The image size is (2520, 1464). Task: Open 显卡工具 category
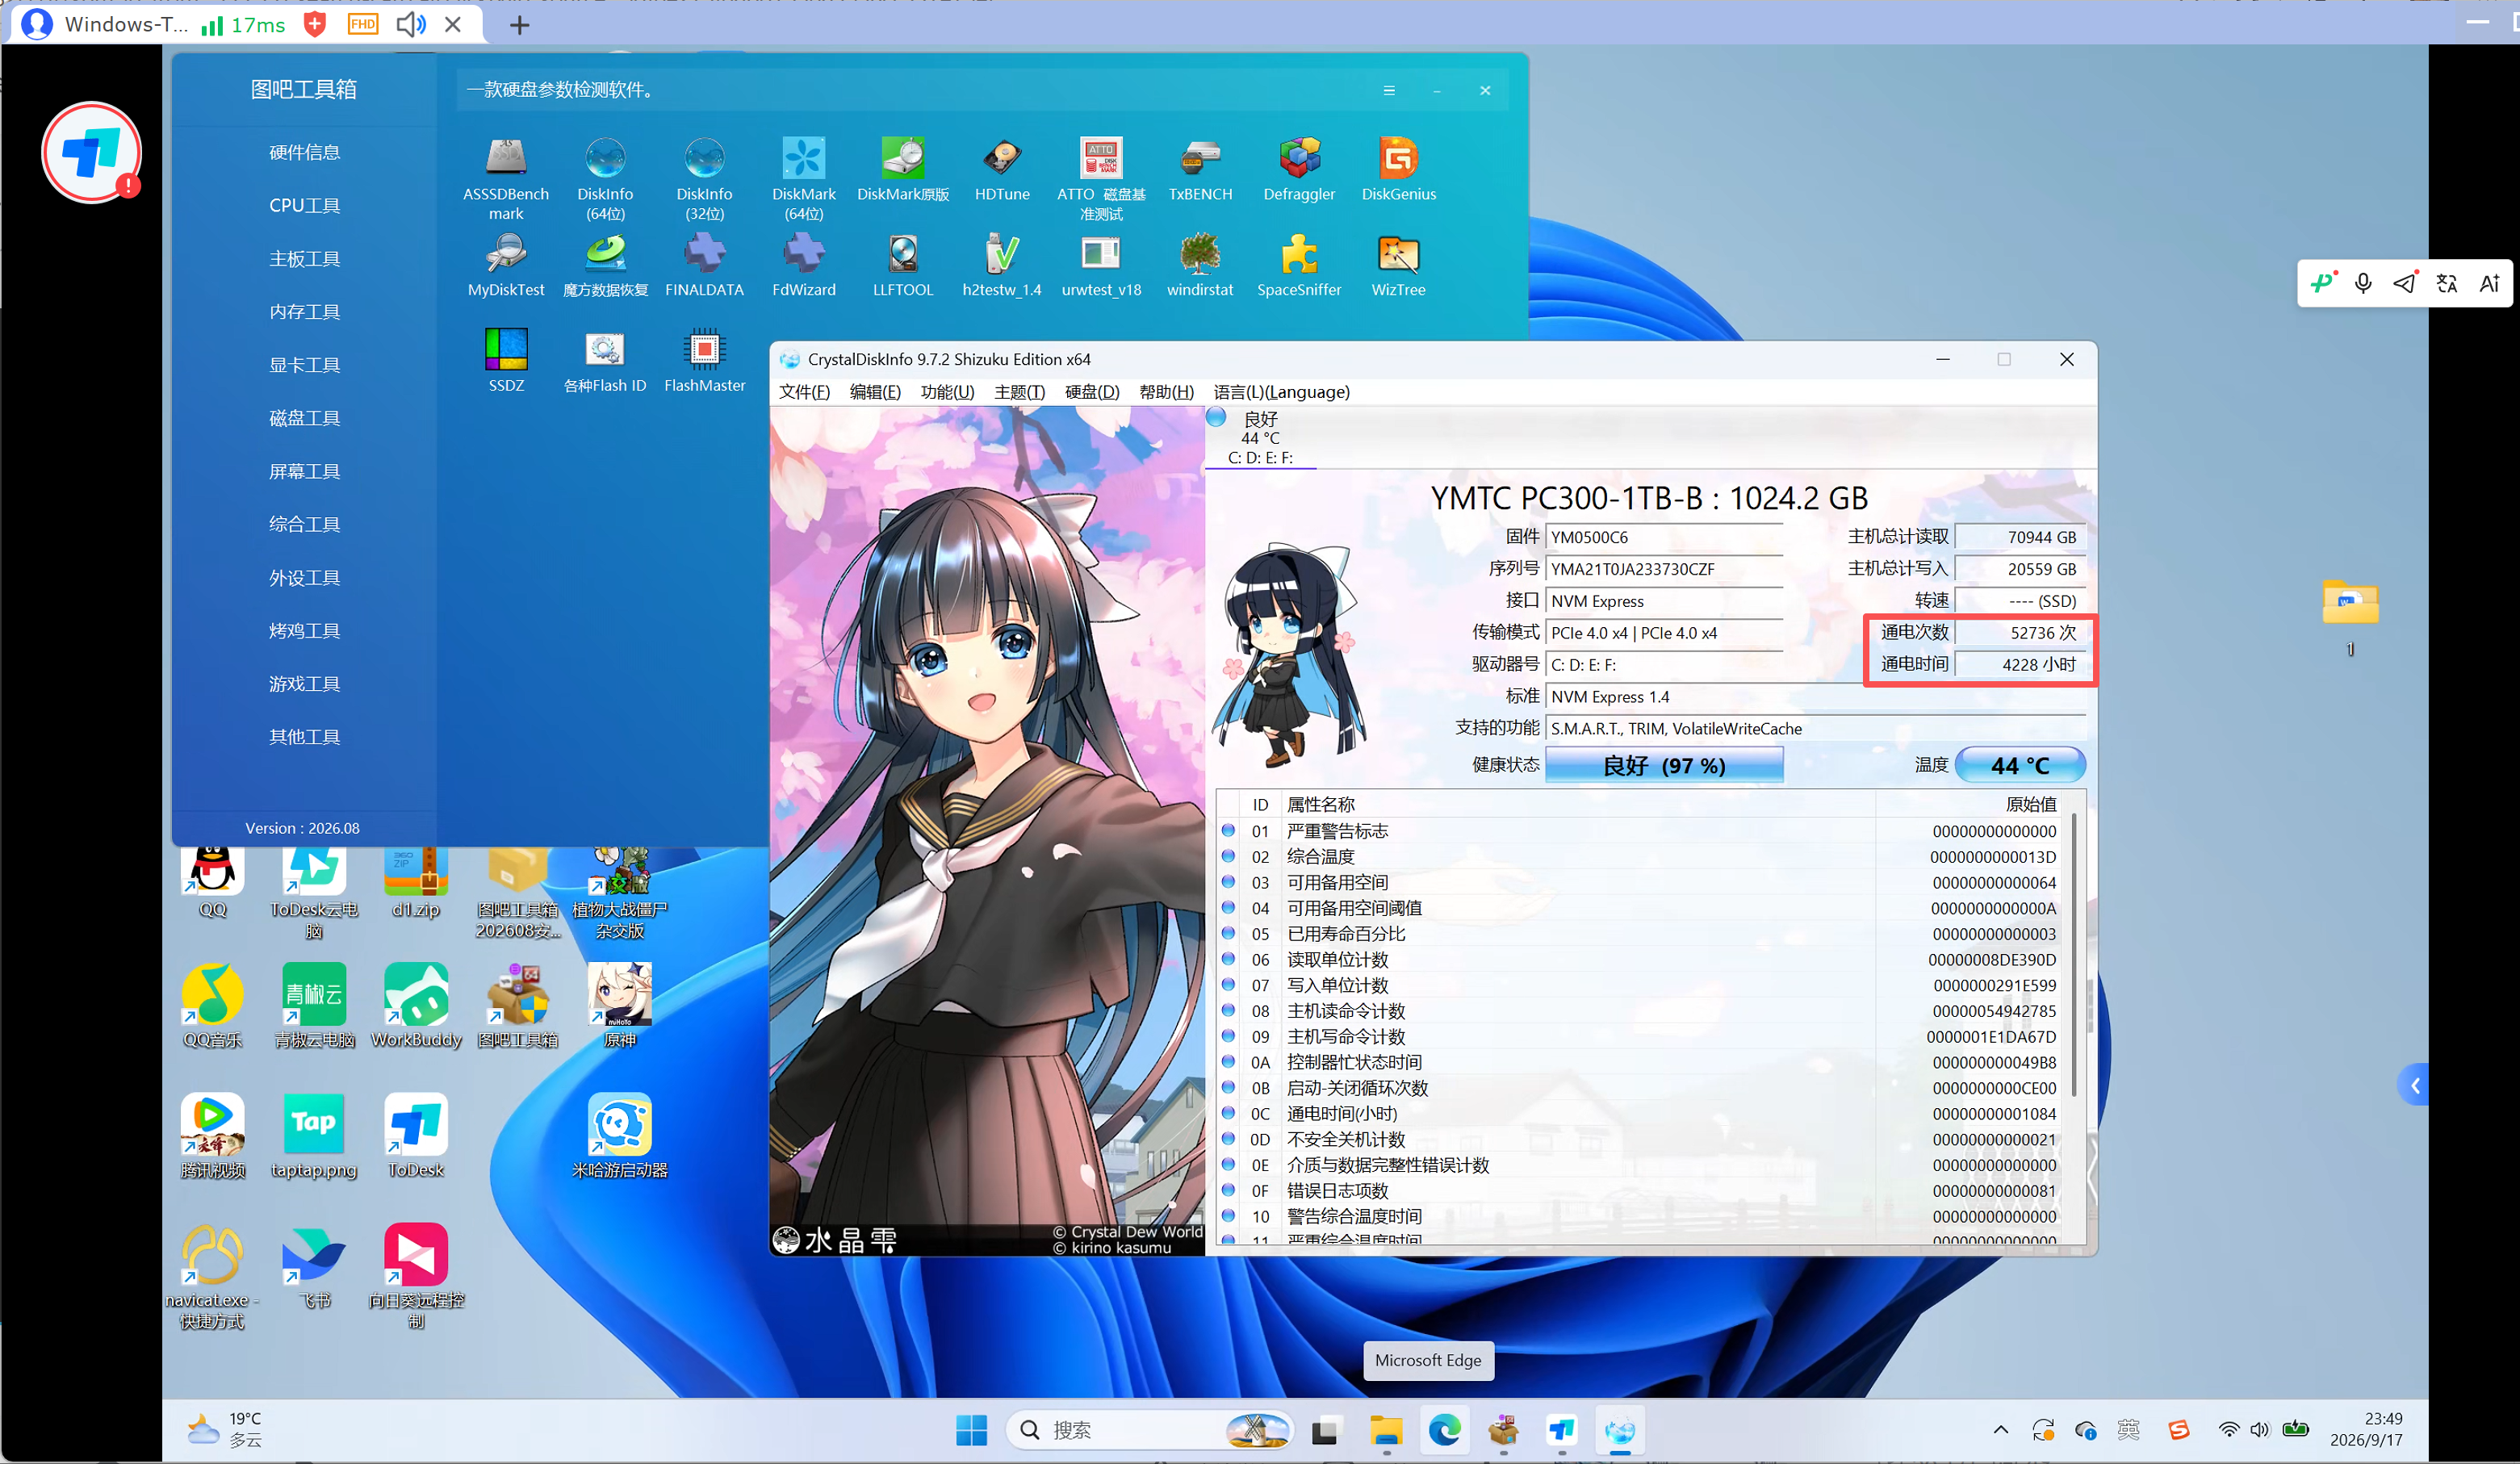point(304,364)
